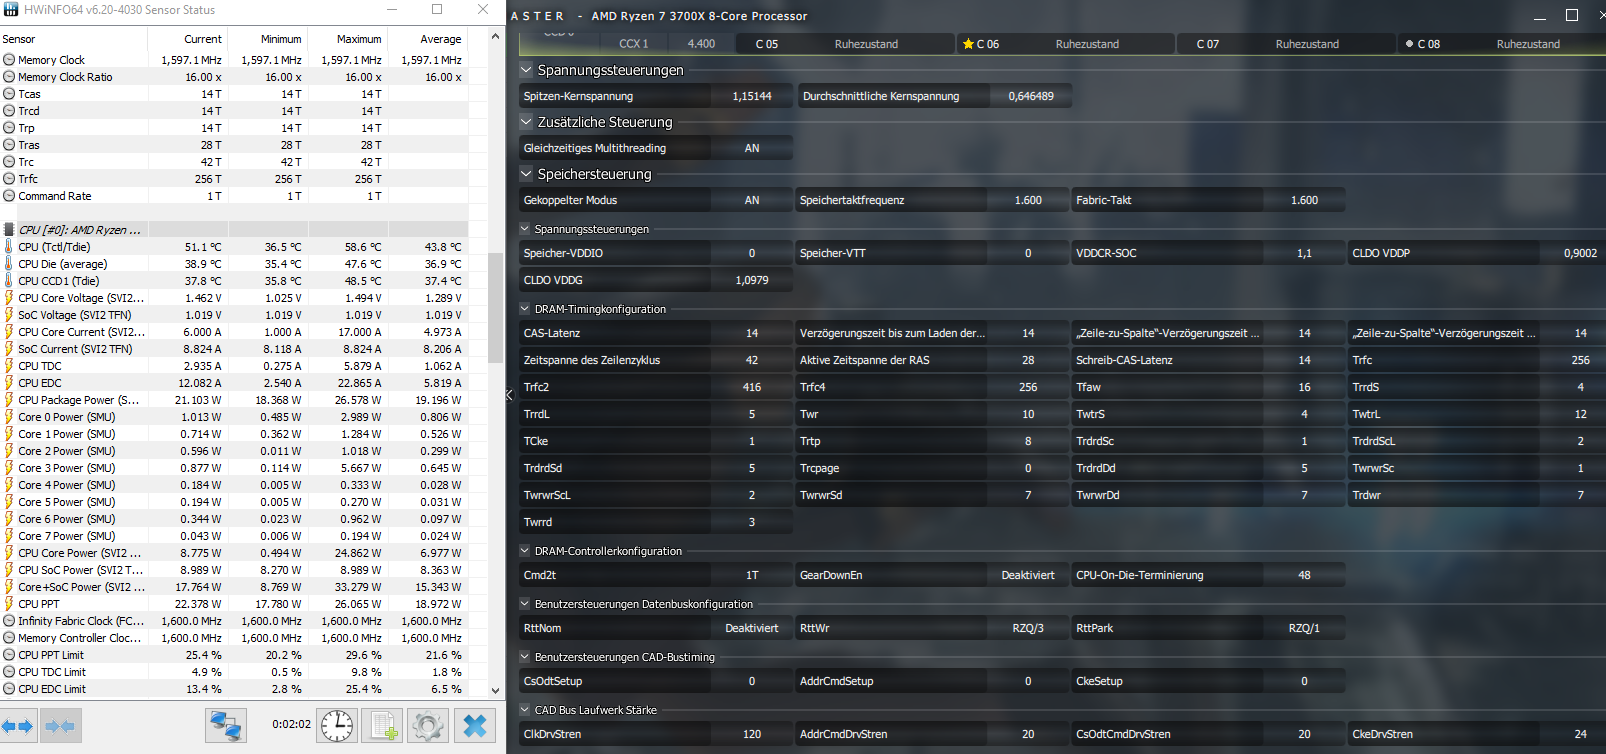Screen dimensions: 1606x754
Task: Select the Core 7 Power (SMU) row
Action: 234,536
